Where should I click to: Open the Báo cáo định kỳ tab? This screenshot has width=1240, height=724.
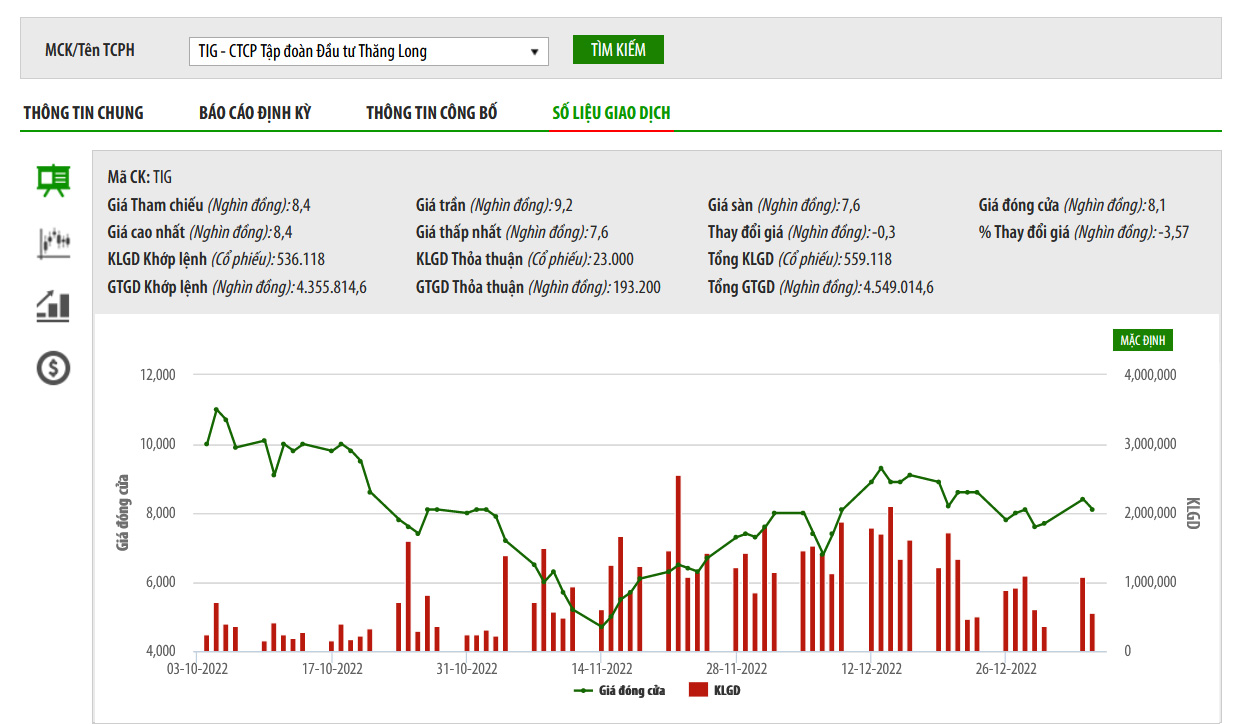[255, 113]
